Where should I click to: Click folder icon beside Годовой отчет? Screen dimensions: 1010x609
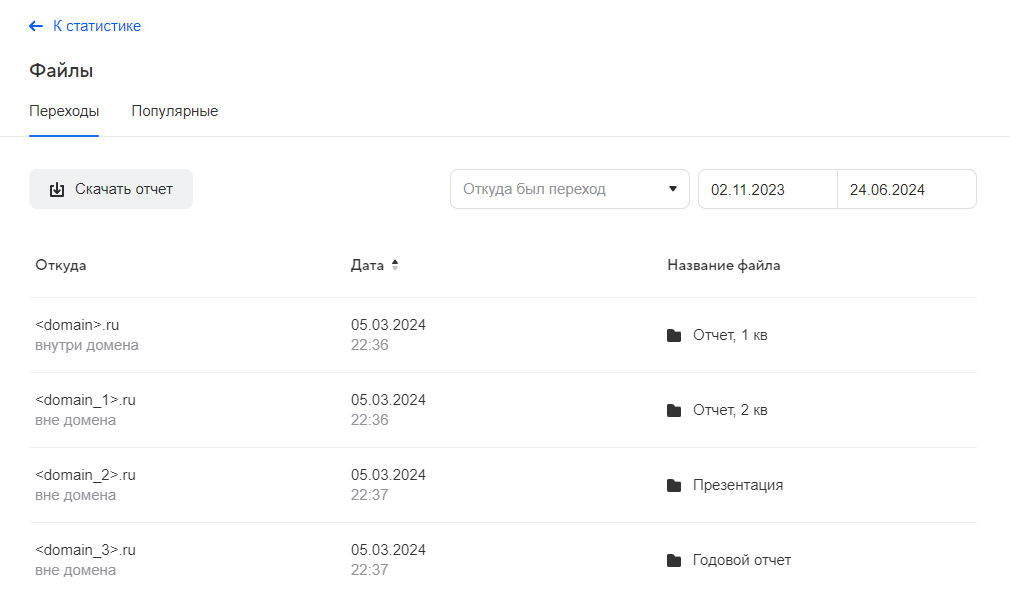point(674,560)
